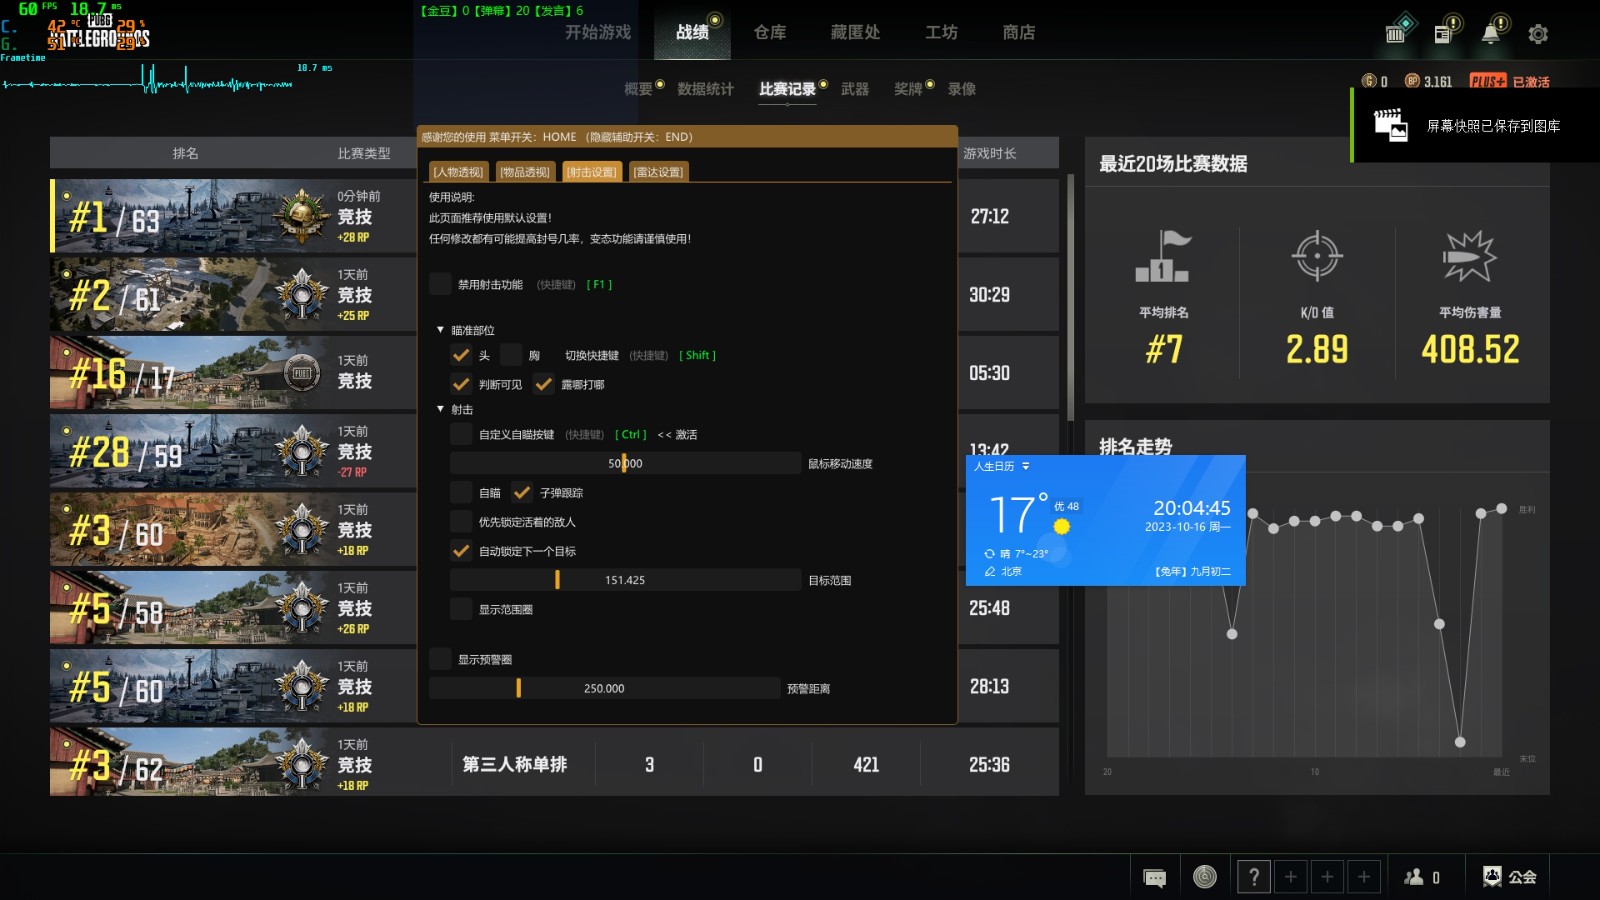Enable 自定义自瞄按键 checkbox

[461, 434]
